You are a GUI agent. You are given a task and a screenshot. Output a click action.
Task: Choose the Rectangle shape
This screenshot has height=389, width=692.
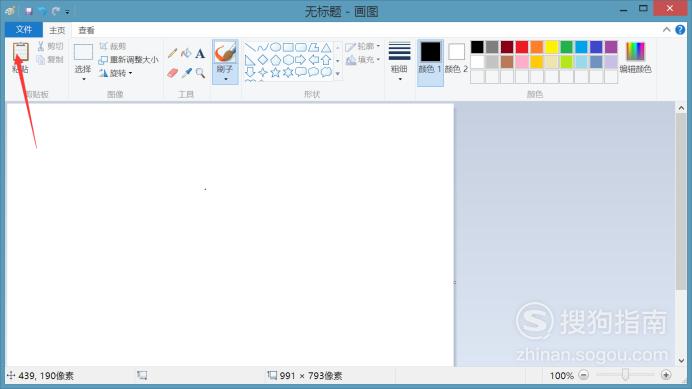pyautogui.click(x=288, y=47)
